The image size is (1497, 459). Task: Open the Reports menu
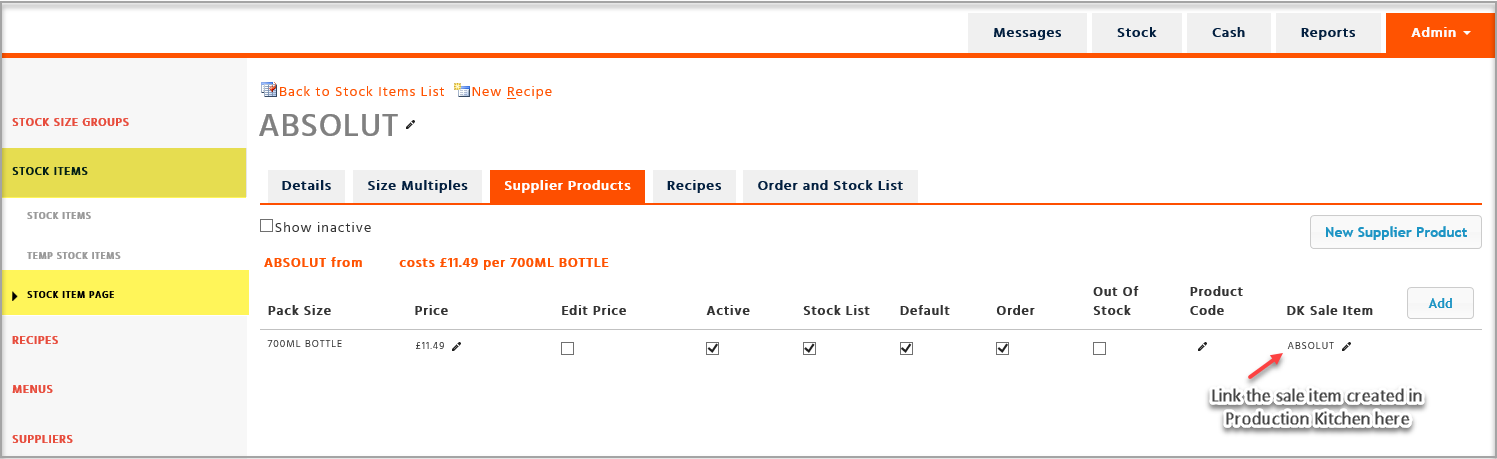tap(1327, 33)
